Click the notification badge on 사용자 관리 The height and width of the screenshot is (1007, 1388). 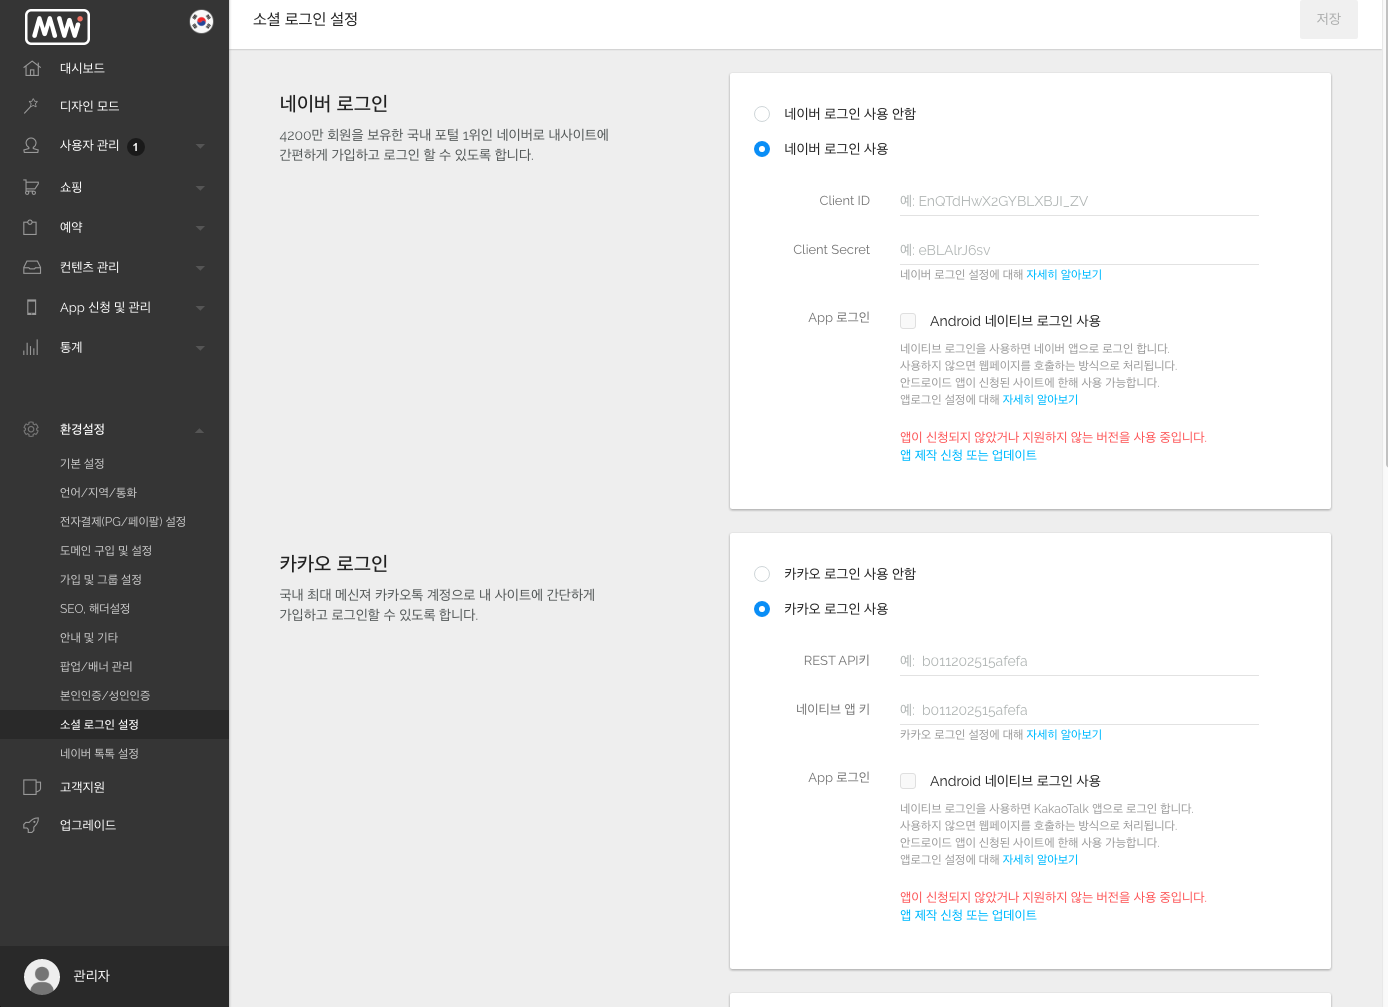136,147
